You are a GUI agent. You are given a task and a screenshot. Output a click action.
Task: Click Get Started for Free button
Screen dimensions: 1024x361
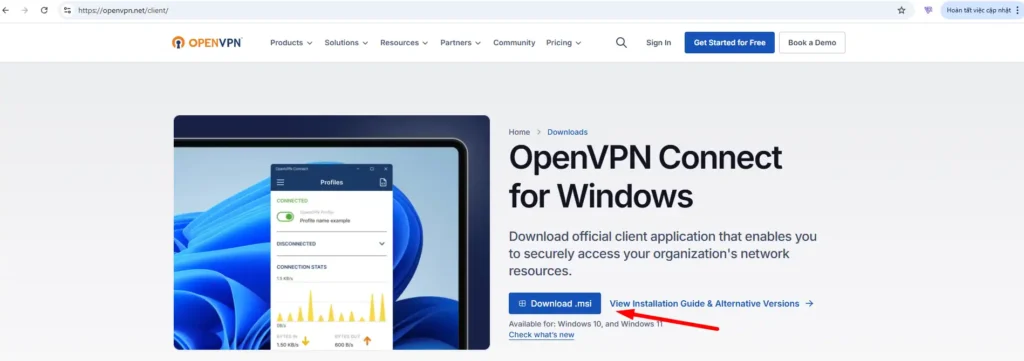click(x=729, y=42)
